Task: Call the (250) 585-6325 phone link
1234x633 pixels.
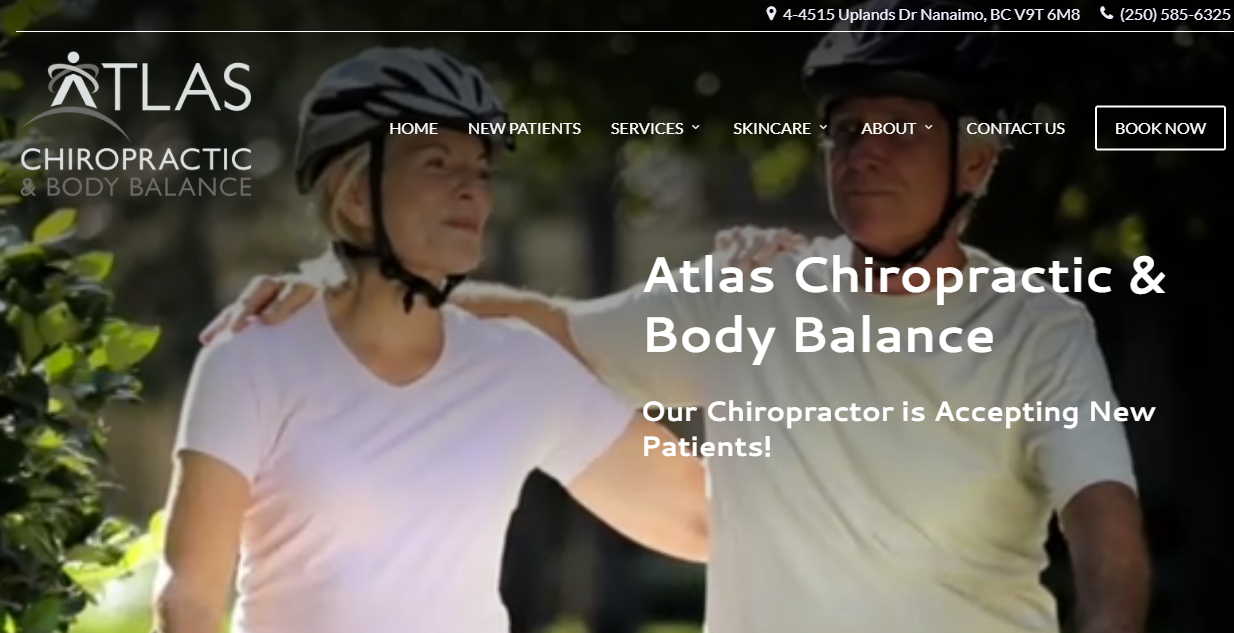Action: 1175,14
